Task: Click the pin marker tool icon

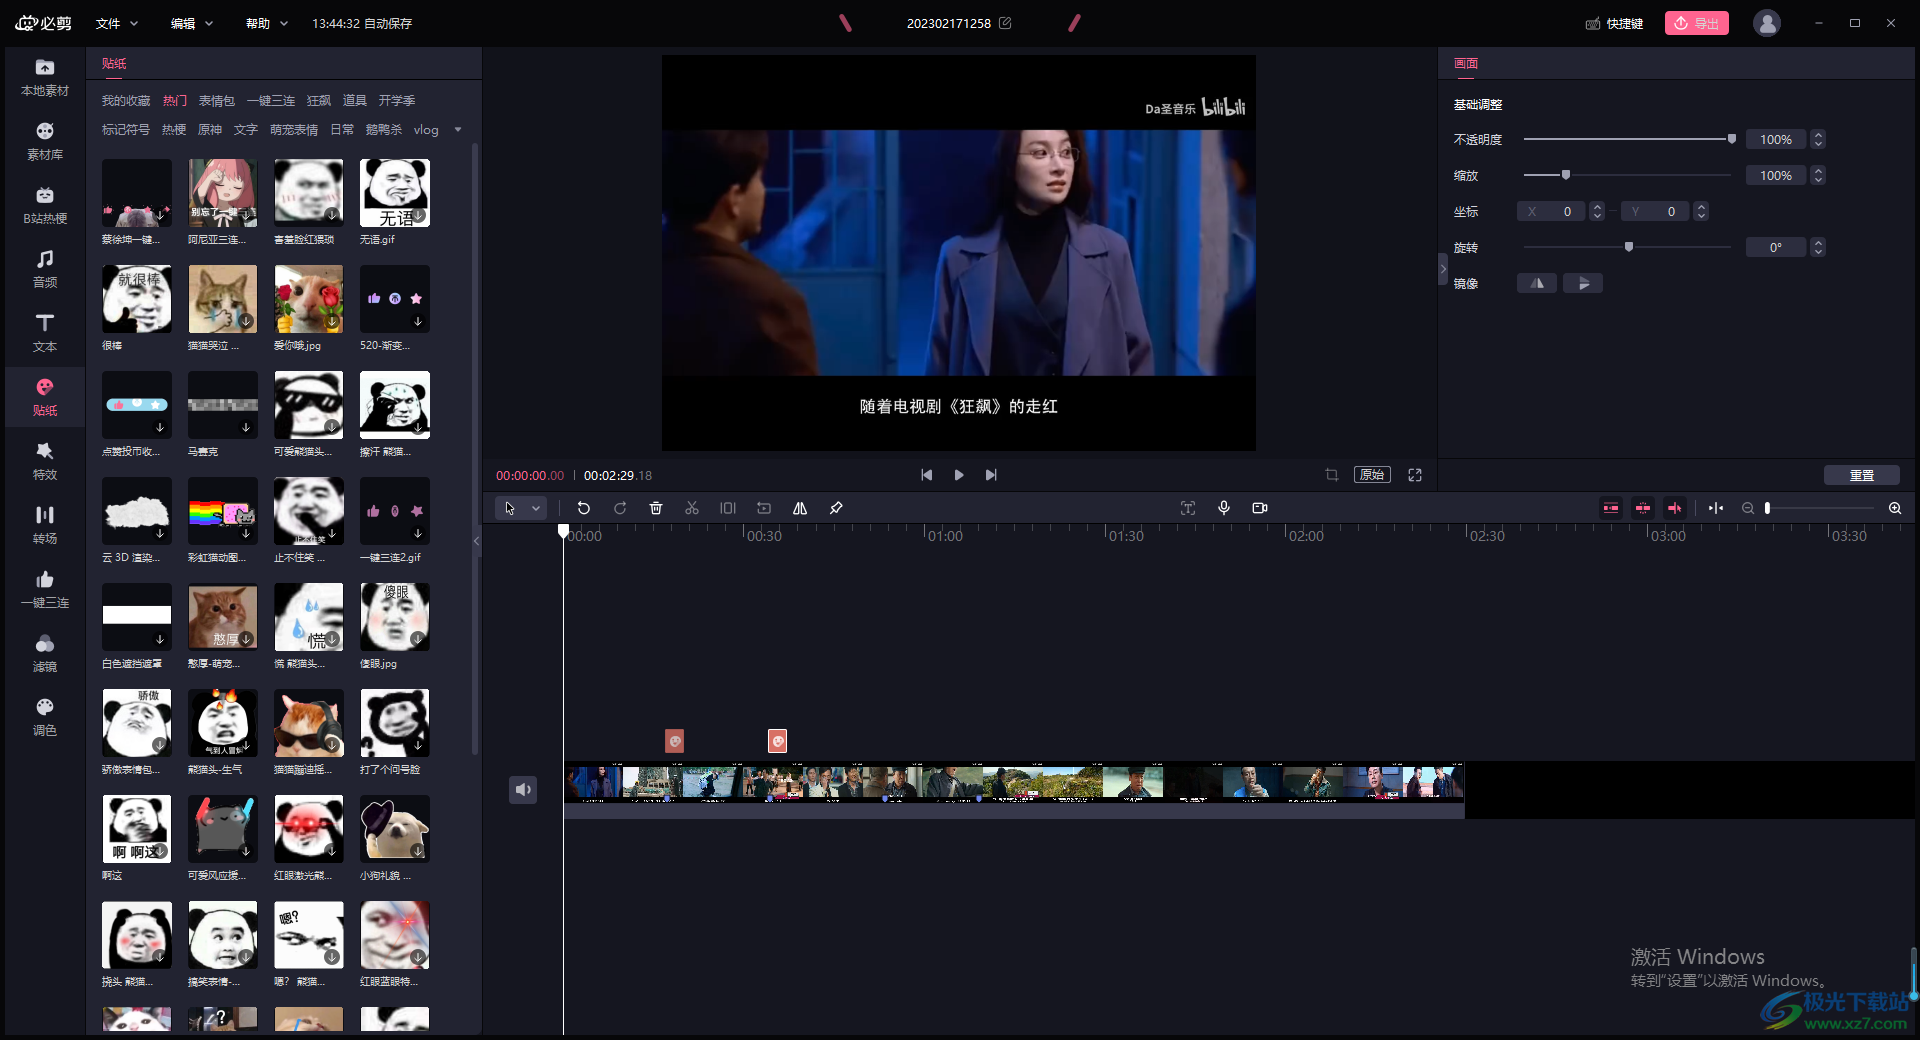Action: pyautogui.click(x=836, y=508)
